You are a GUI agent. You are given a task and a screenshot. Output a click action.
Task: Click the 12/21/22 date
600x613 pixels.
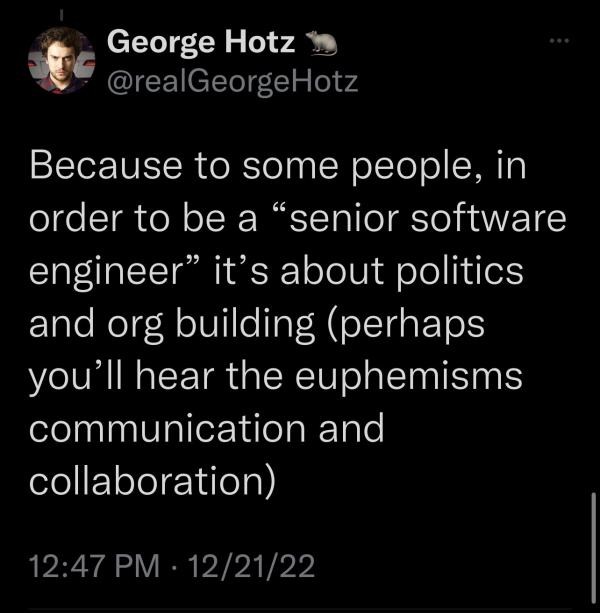coord(251,566)
